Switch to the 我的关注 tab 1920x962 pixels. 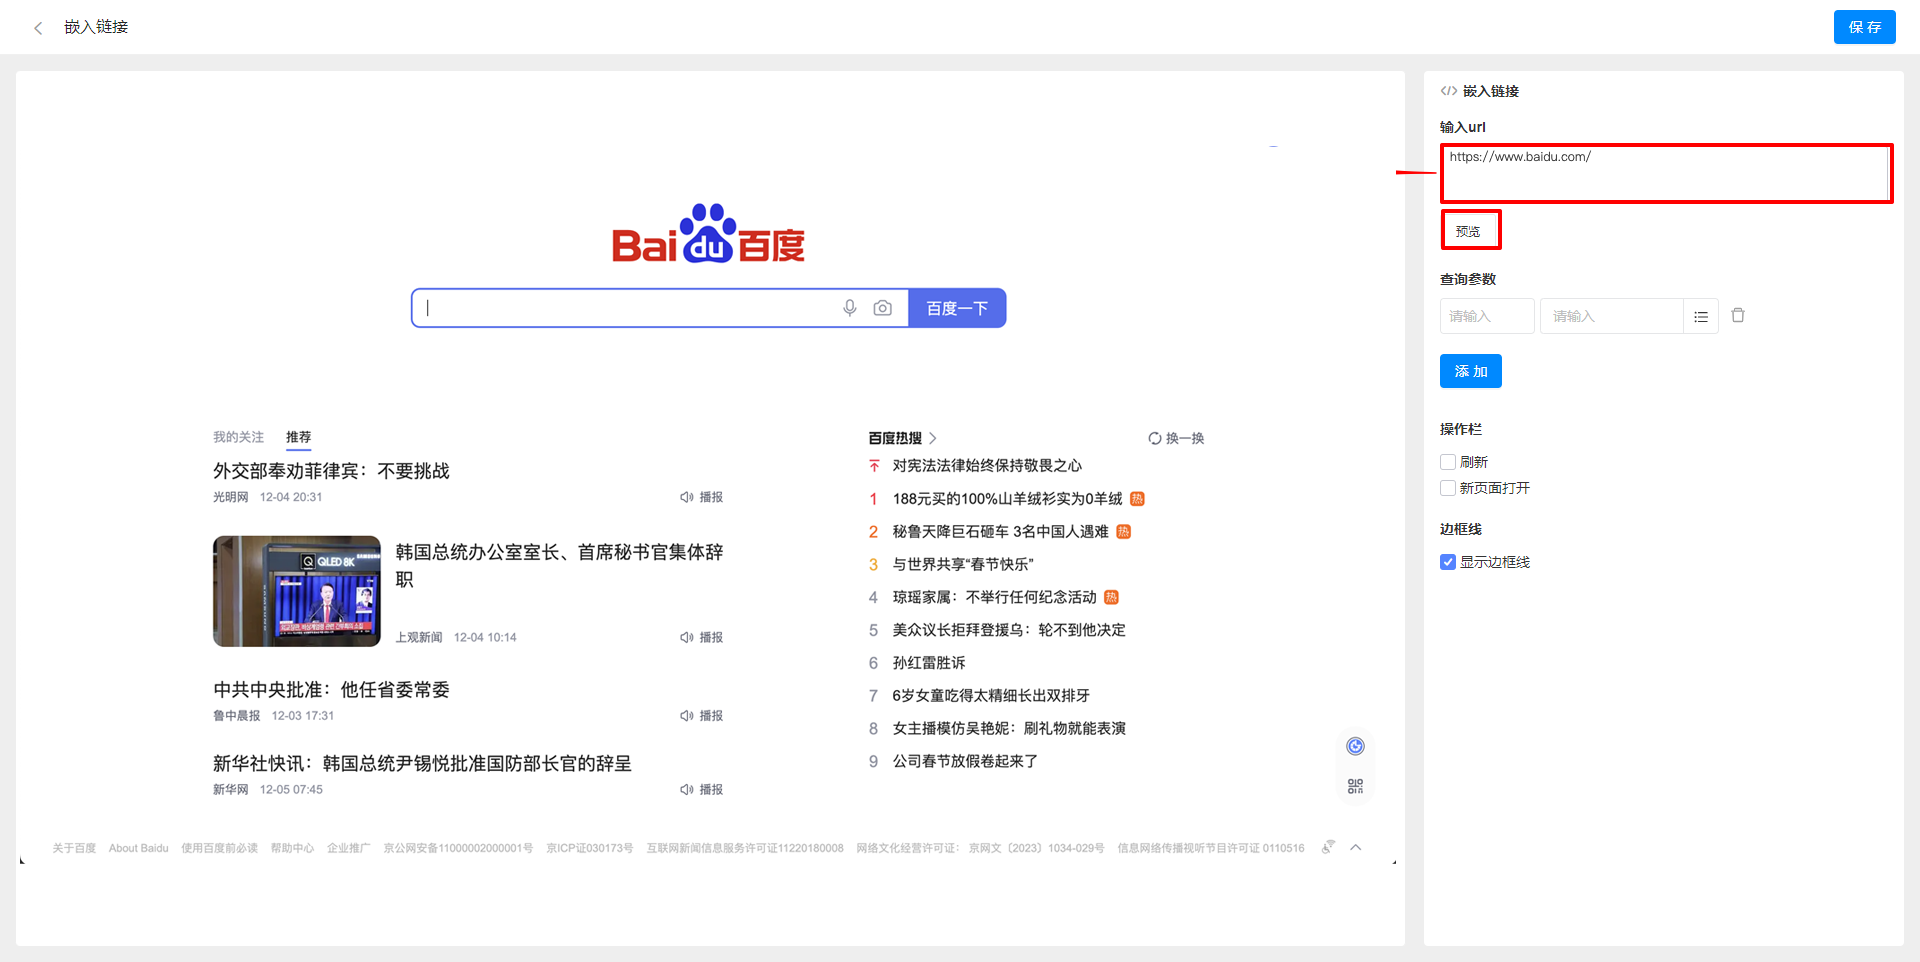pos(237,437)
